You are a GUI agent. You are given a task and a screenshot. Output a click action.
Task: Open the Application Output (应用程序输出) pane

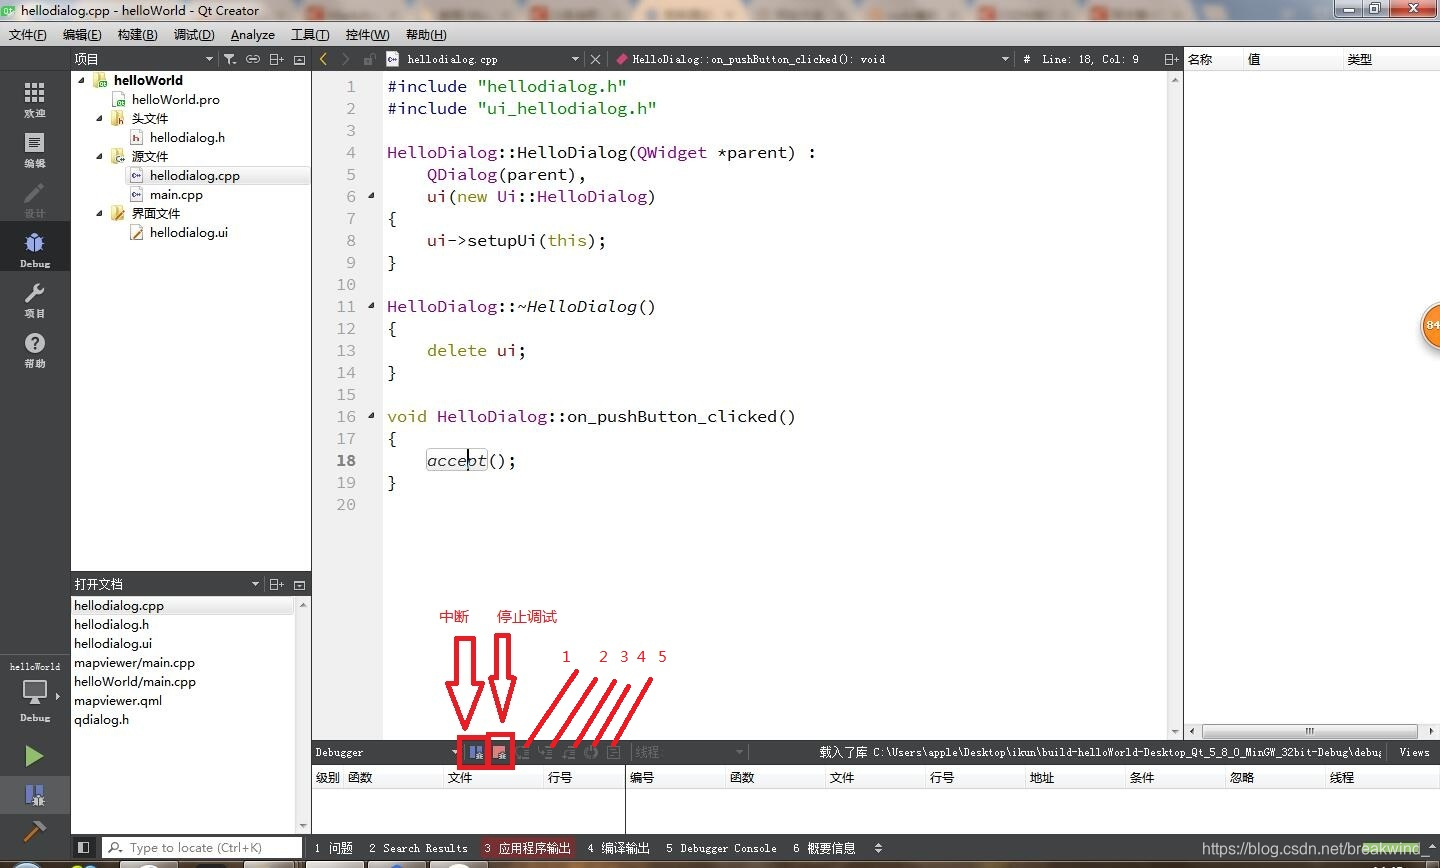(527, 848)
